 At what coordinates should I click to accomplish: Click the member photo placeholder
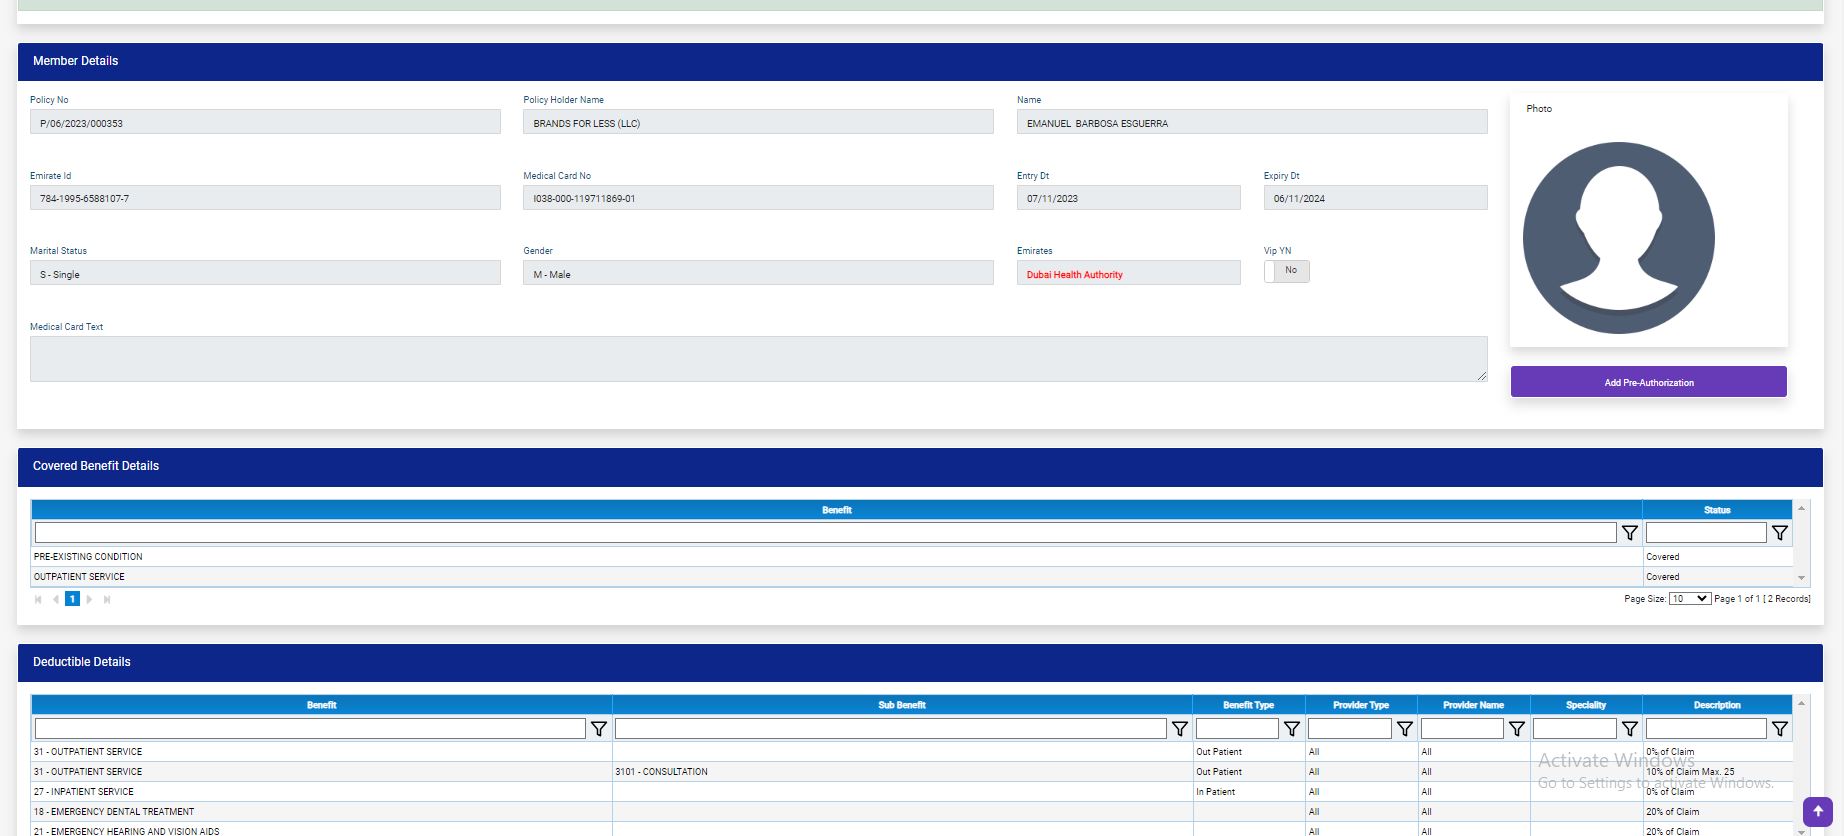[1618, 238]
